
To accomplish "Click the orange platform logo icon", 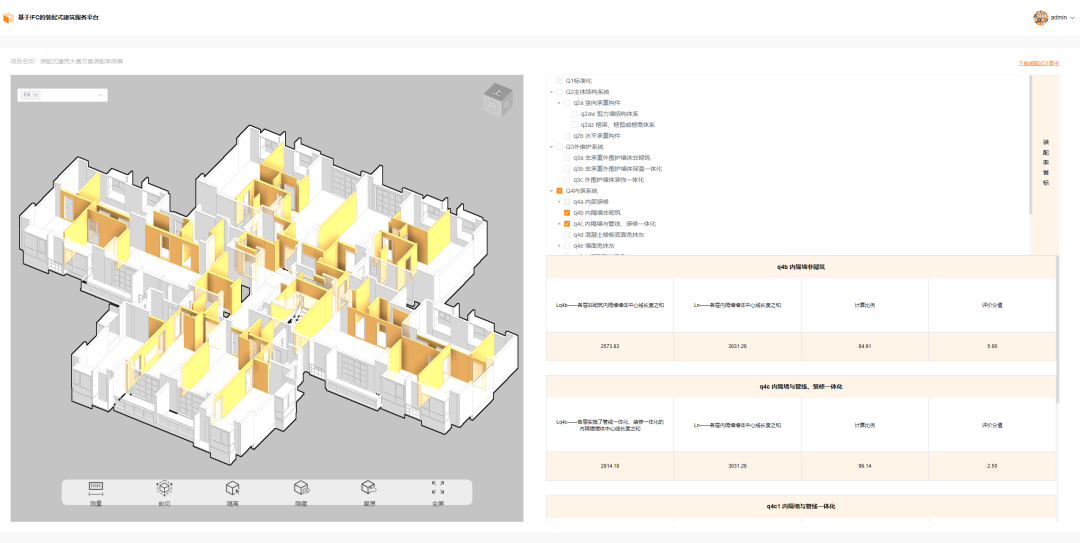I will [x=9, y=18].
